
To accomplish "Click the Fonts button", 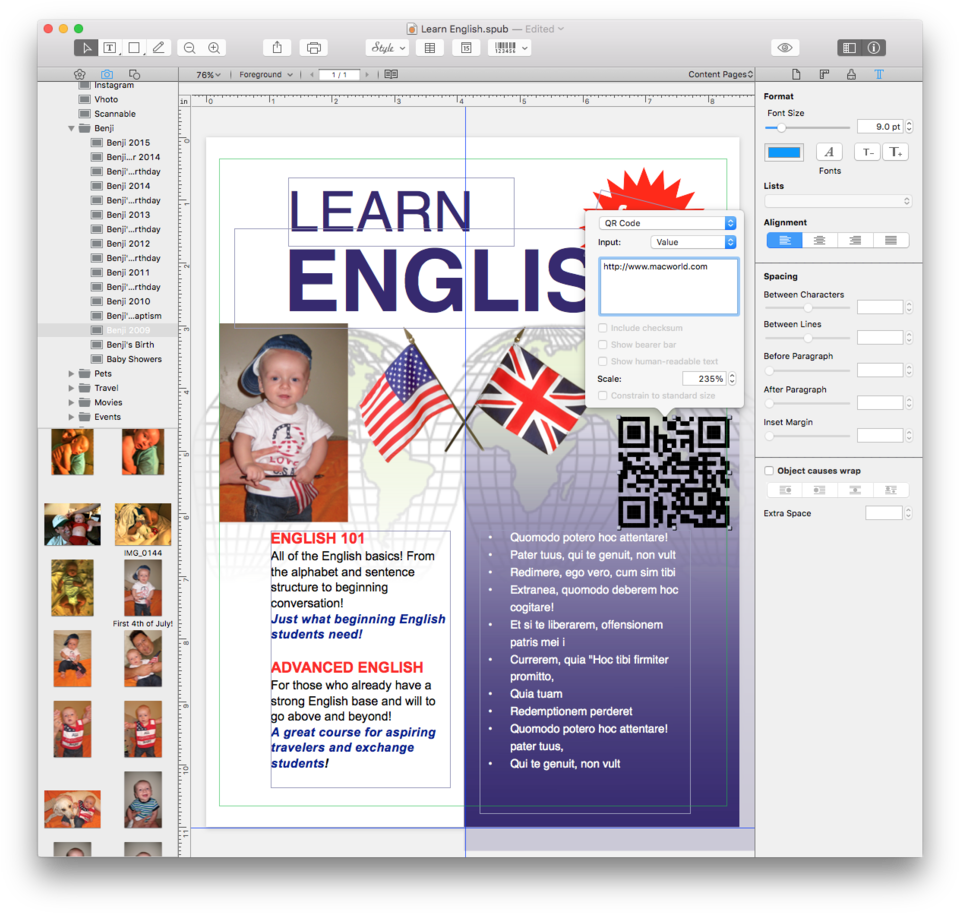I will click(x=829, y=152).
